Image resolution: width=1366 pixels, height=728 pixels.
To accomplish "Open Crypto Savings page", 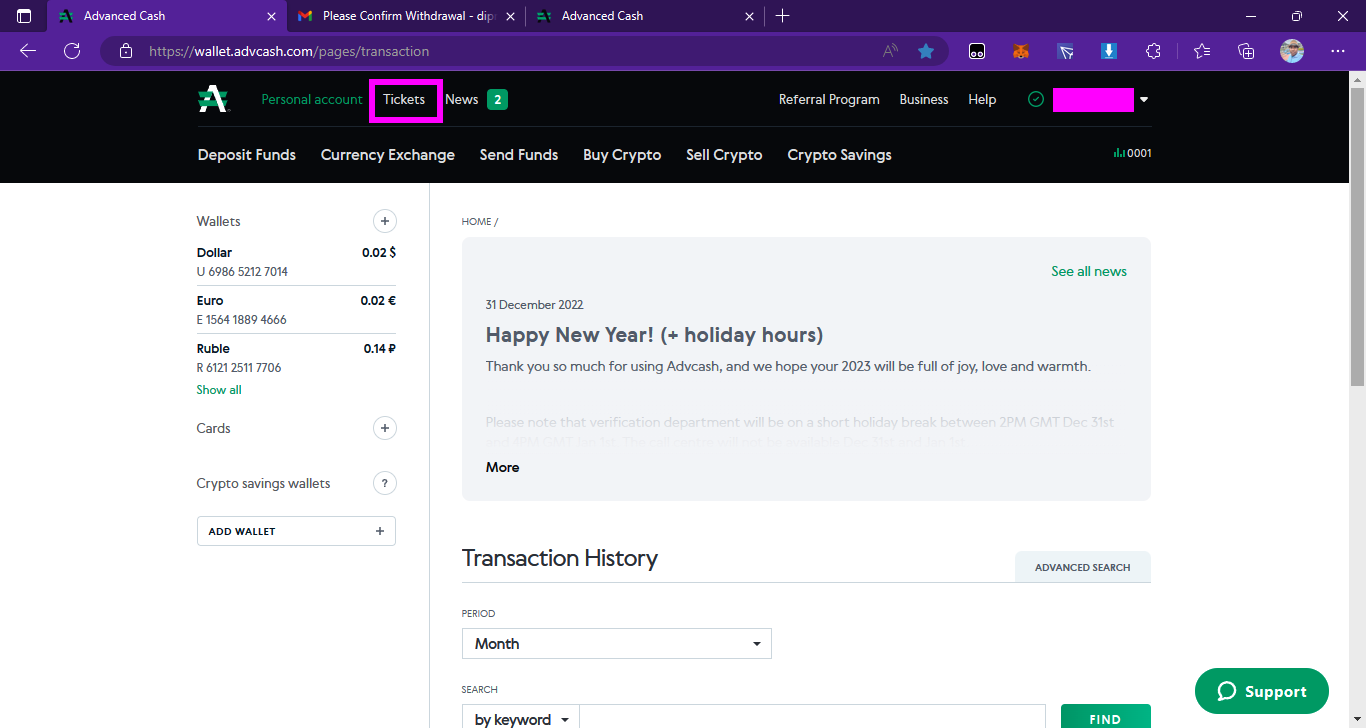I will [839, 155].
